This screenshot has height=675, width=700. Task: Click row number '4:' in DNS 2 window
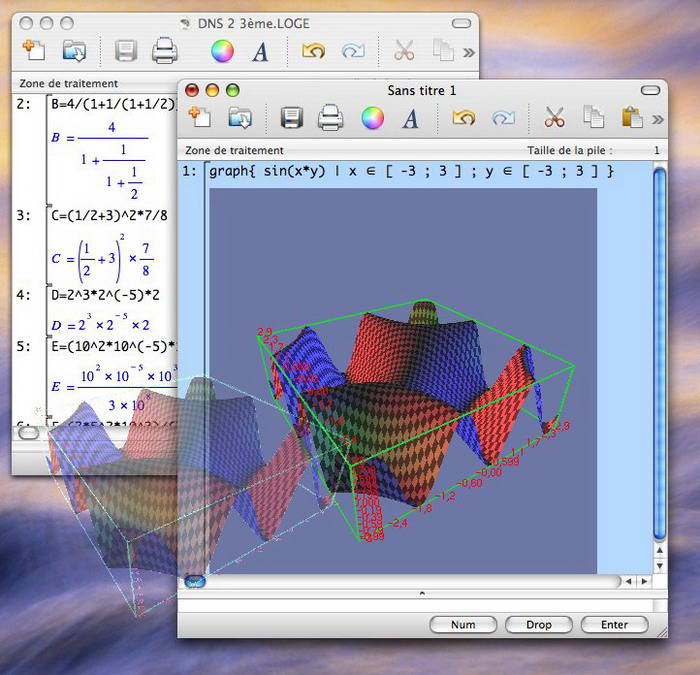click(x=24, y=296)
